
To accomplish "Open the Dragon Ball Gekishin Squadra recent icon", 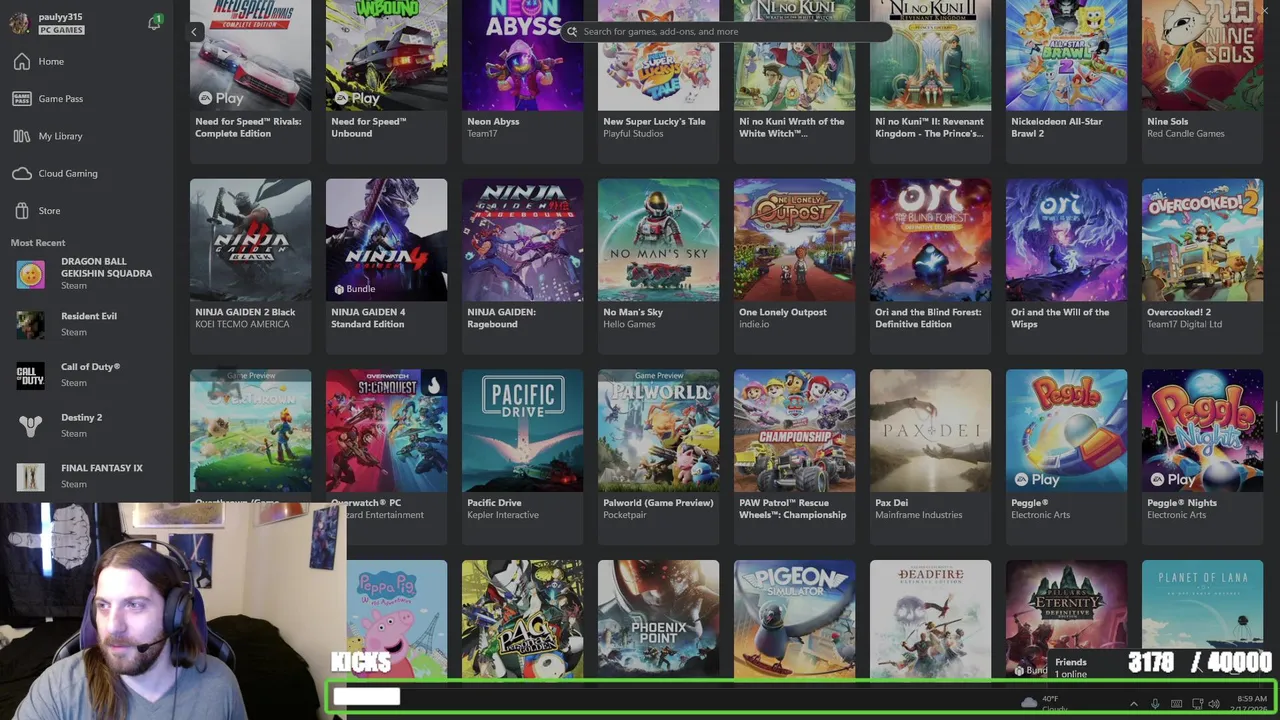I will tap(31, 274).
